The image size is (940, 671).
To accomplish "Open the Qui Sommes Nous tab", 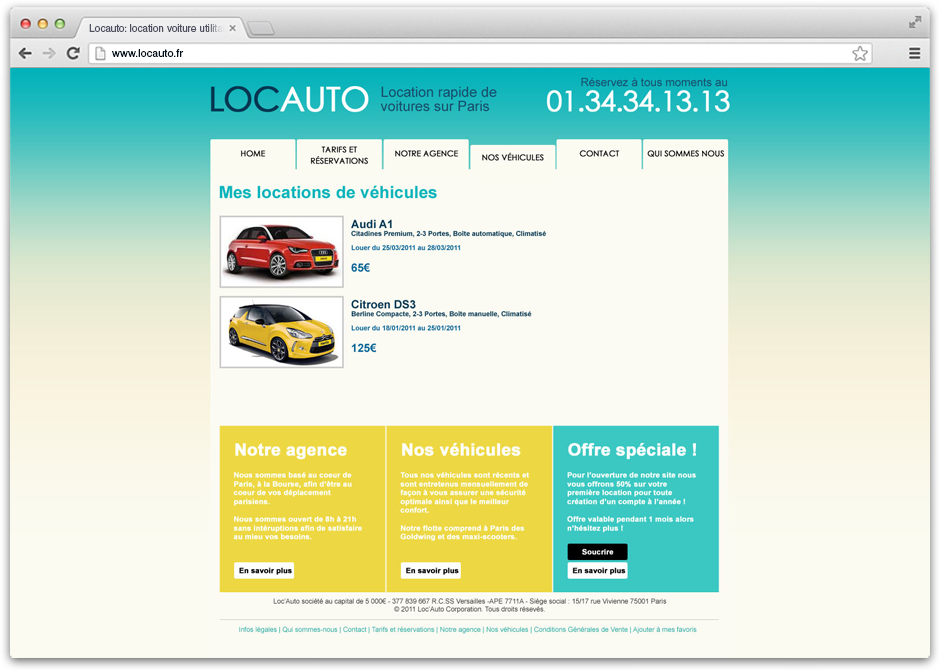I will [x=685, y=154].
